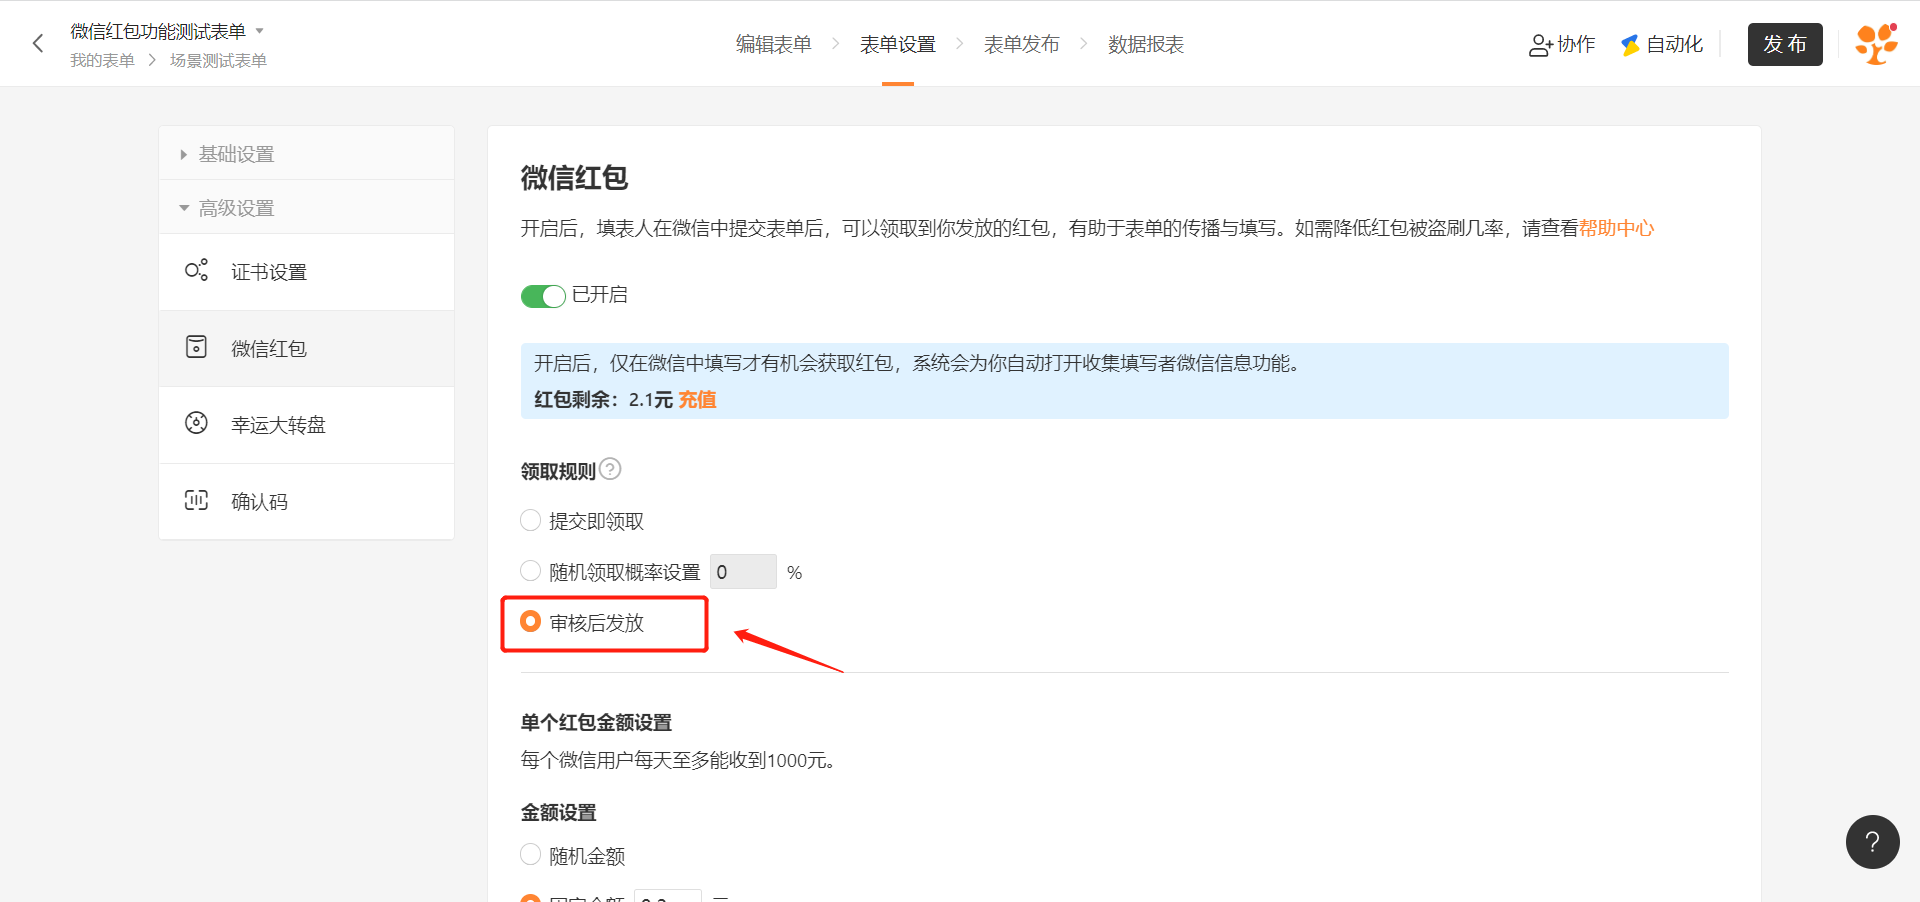
Task: Show 领取规则 help question icon
Action: (610, 469)
